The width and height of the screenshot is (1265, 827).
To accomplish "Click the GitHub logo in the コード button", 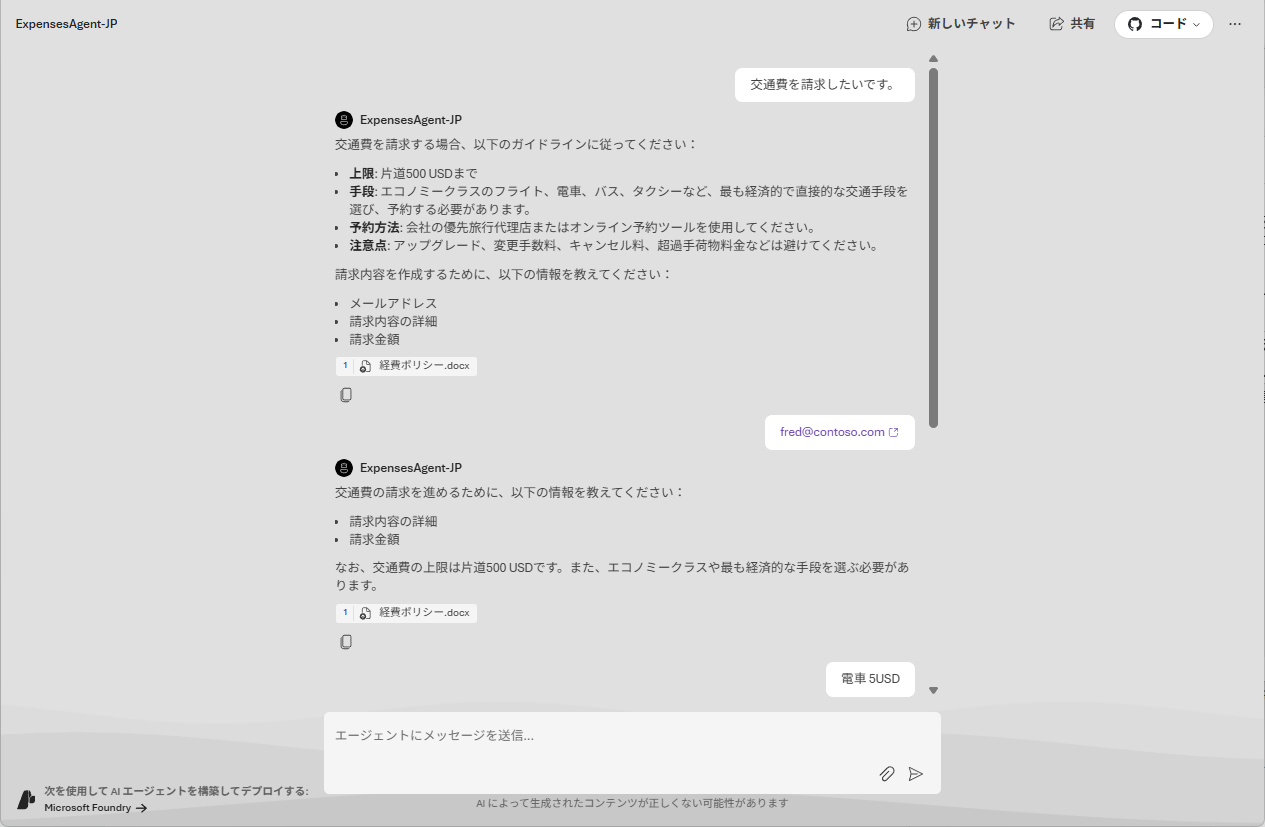I will coord(1135,23).
